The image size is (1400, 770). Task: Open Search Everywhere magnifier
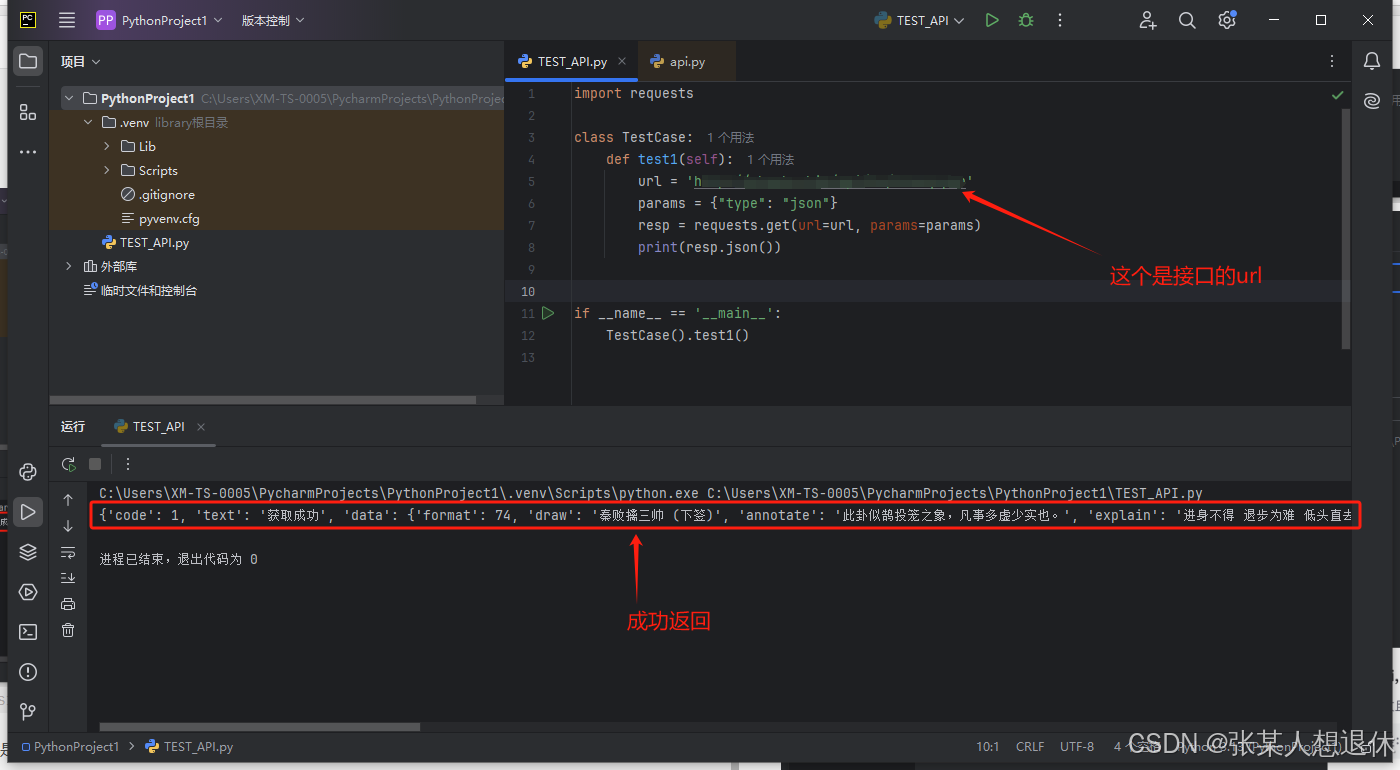[x=1187, y=20]
